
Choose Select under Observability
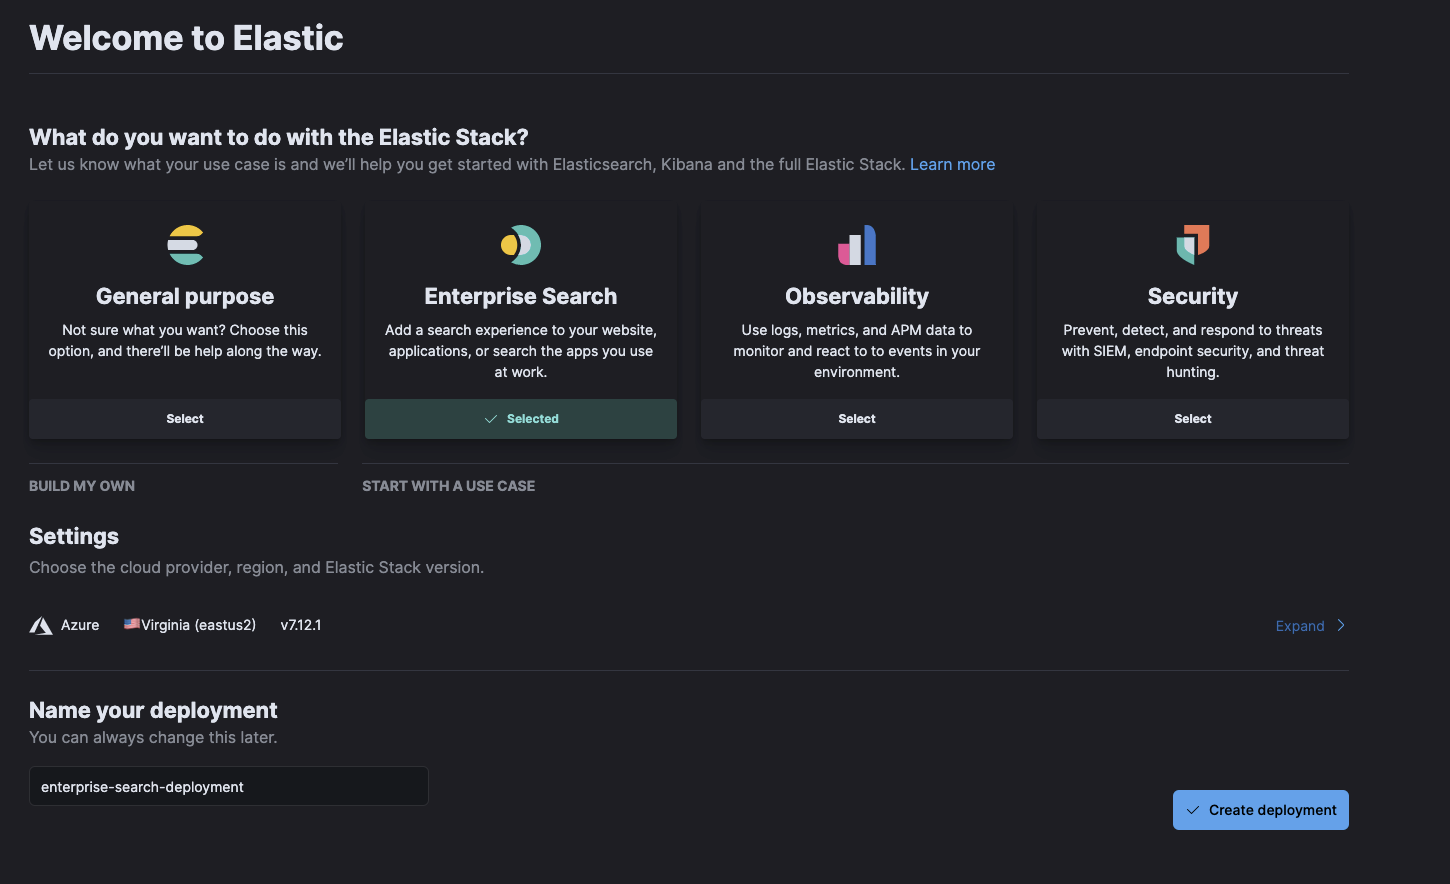click(857, 419)
